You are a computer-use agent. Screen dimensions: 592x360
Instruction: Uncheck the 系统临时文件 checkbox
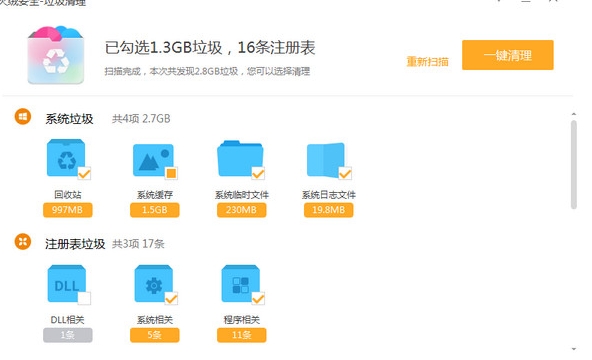tap(258, 173)
